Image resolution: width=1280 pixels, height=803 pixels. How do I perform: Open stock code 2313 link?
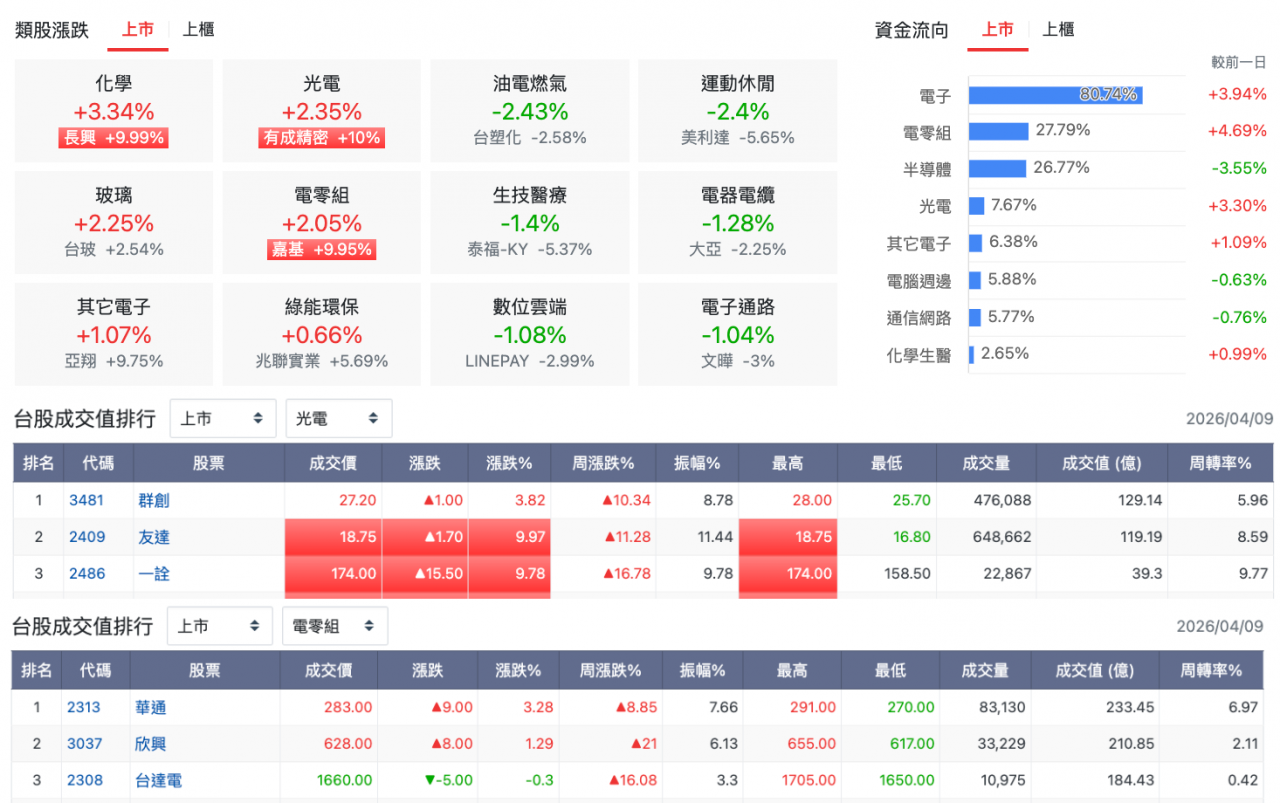(x=84, y=707)
